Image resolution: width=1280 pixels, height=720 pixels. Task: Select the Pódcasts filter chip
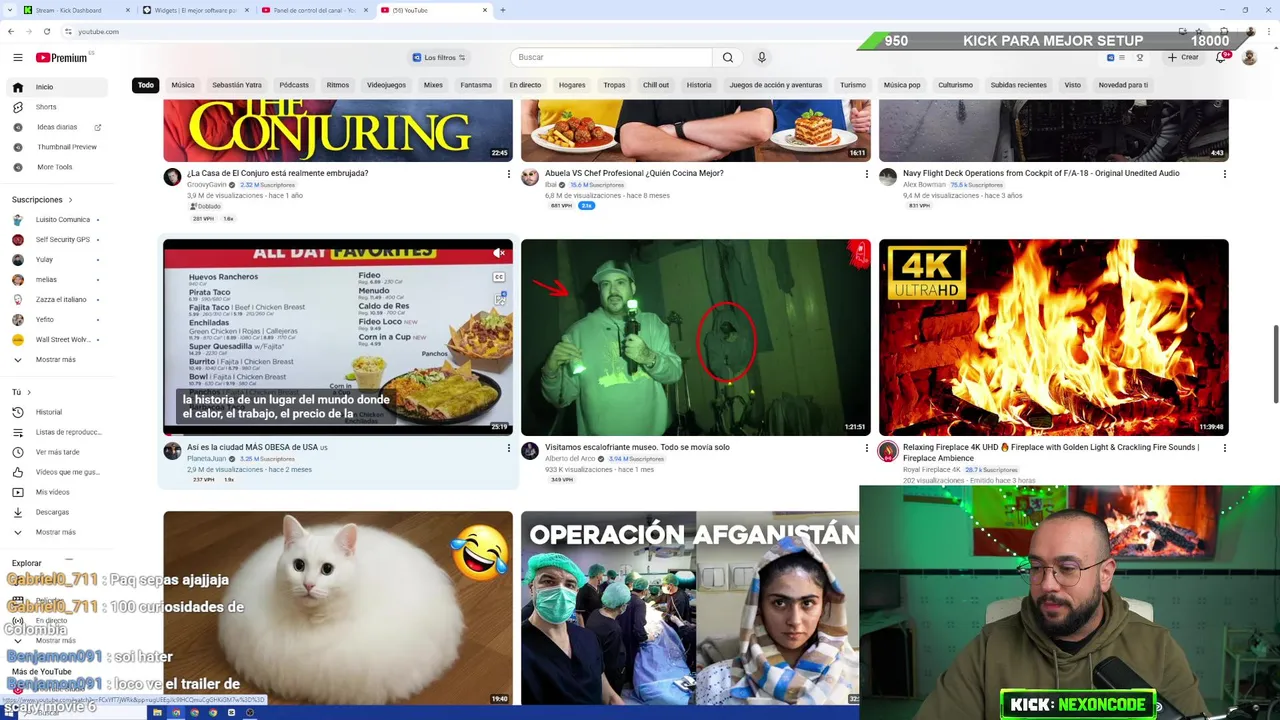pos(294,85)
